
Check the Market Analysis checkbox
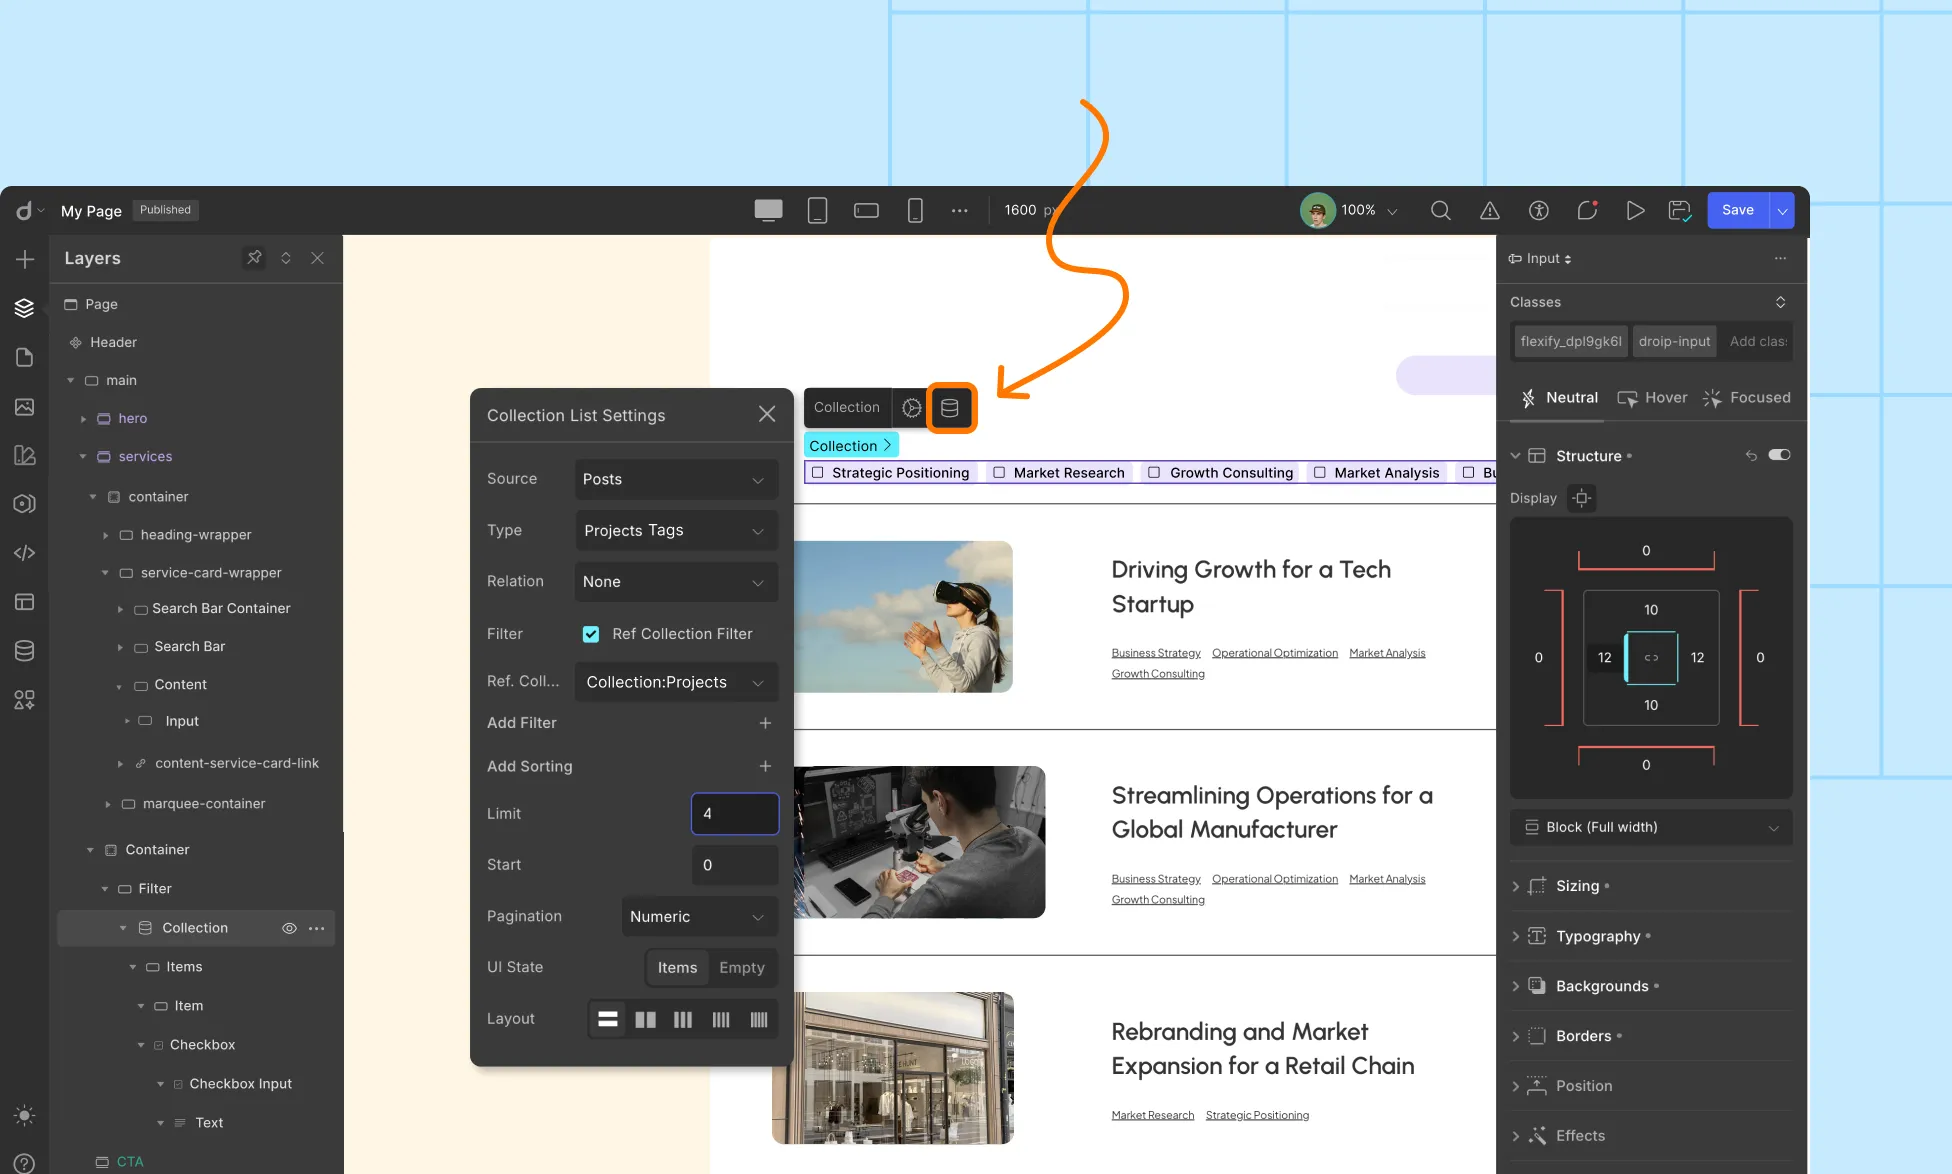click(x=1320, y=472)
